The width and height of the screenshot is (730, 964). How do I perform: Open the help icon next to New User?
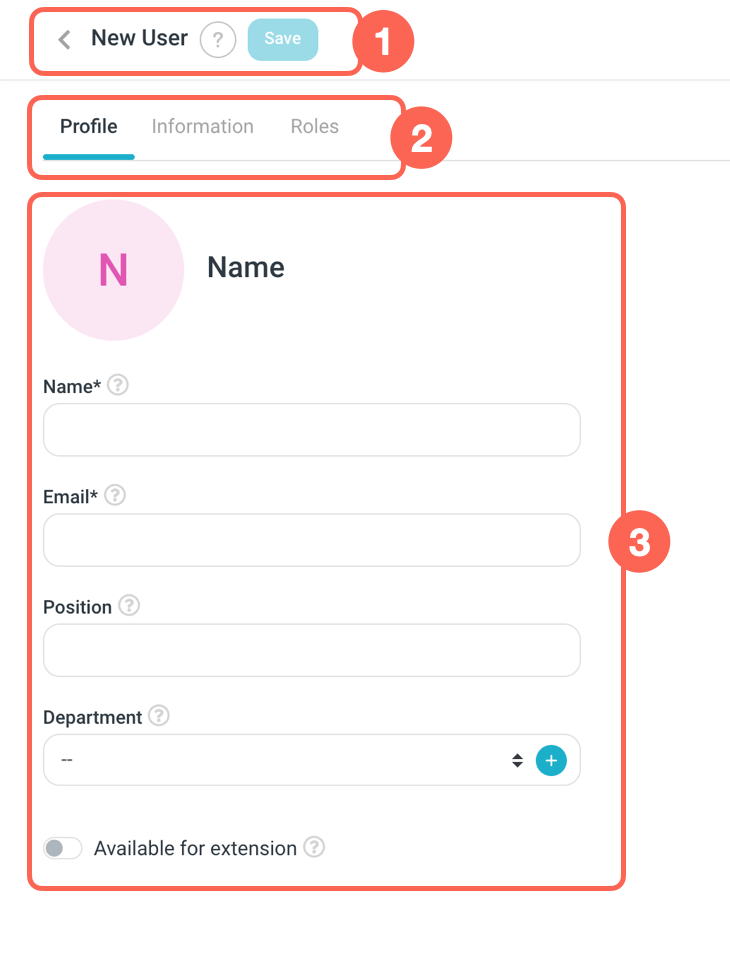coord(218,40)
